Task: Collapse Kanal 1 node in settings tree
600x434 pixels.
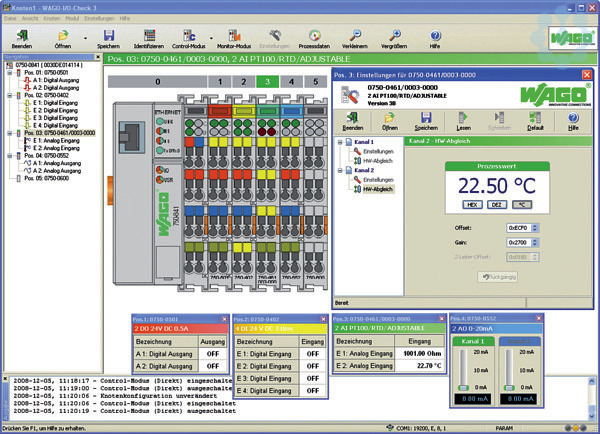Action: pos(339,142)
